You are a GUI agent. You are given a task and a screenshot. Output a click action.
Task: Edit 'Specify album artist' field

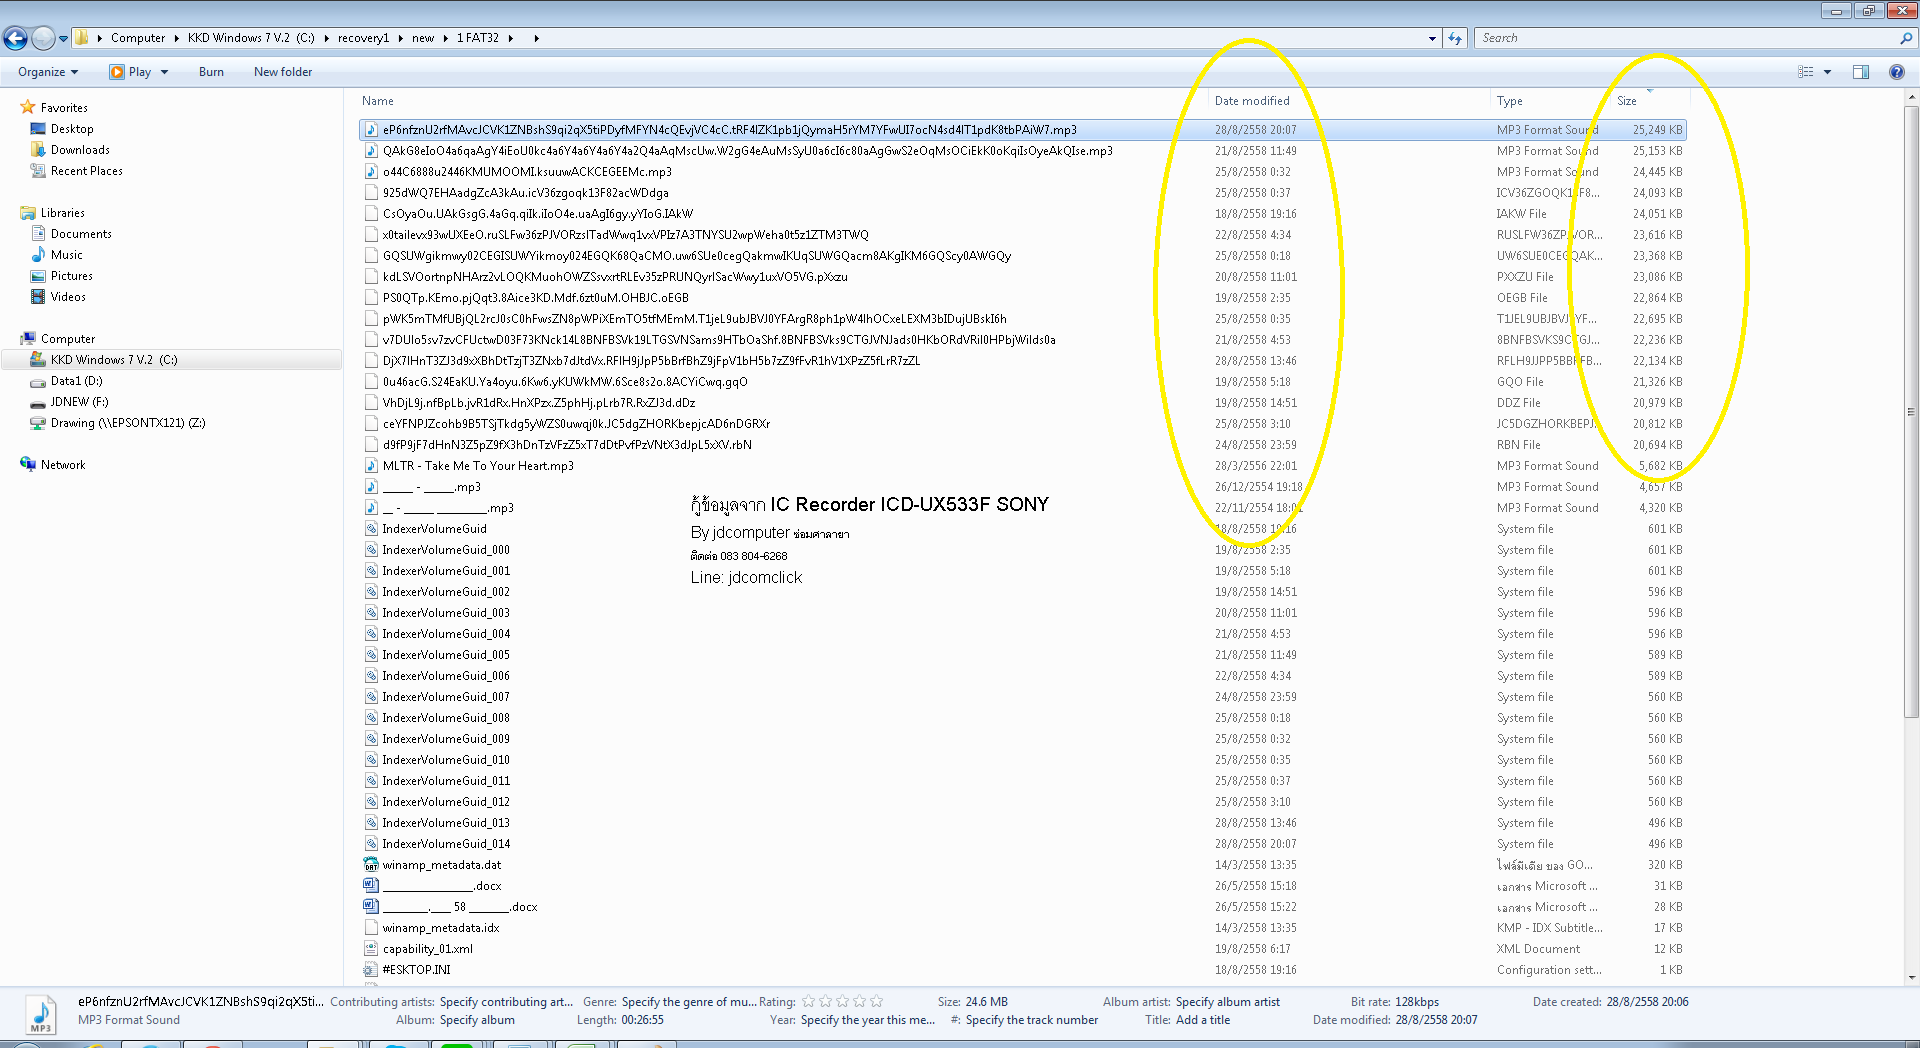pyautogui.click(x=1227, y=1002)
